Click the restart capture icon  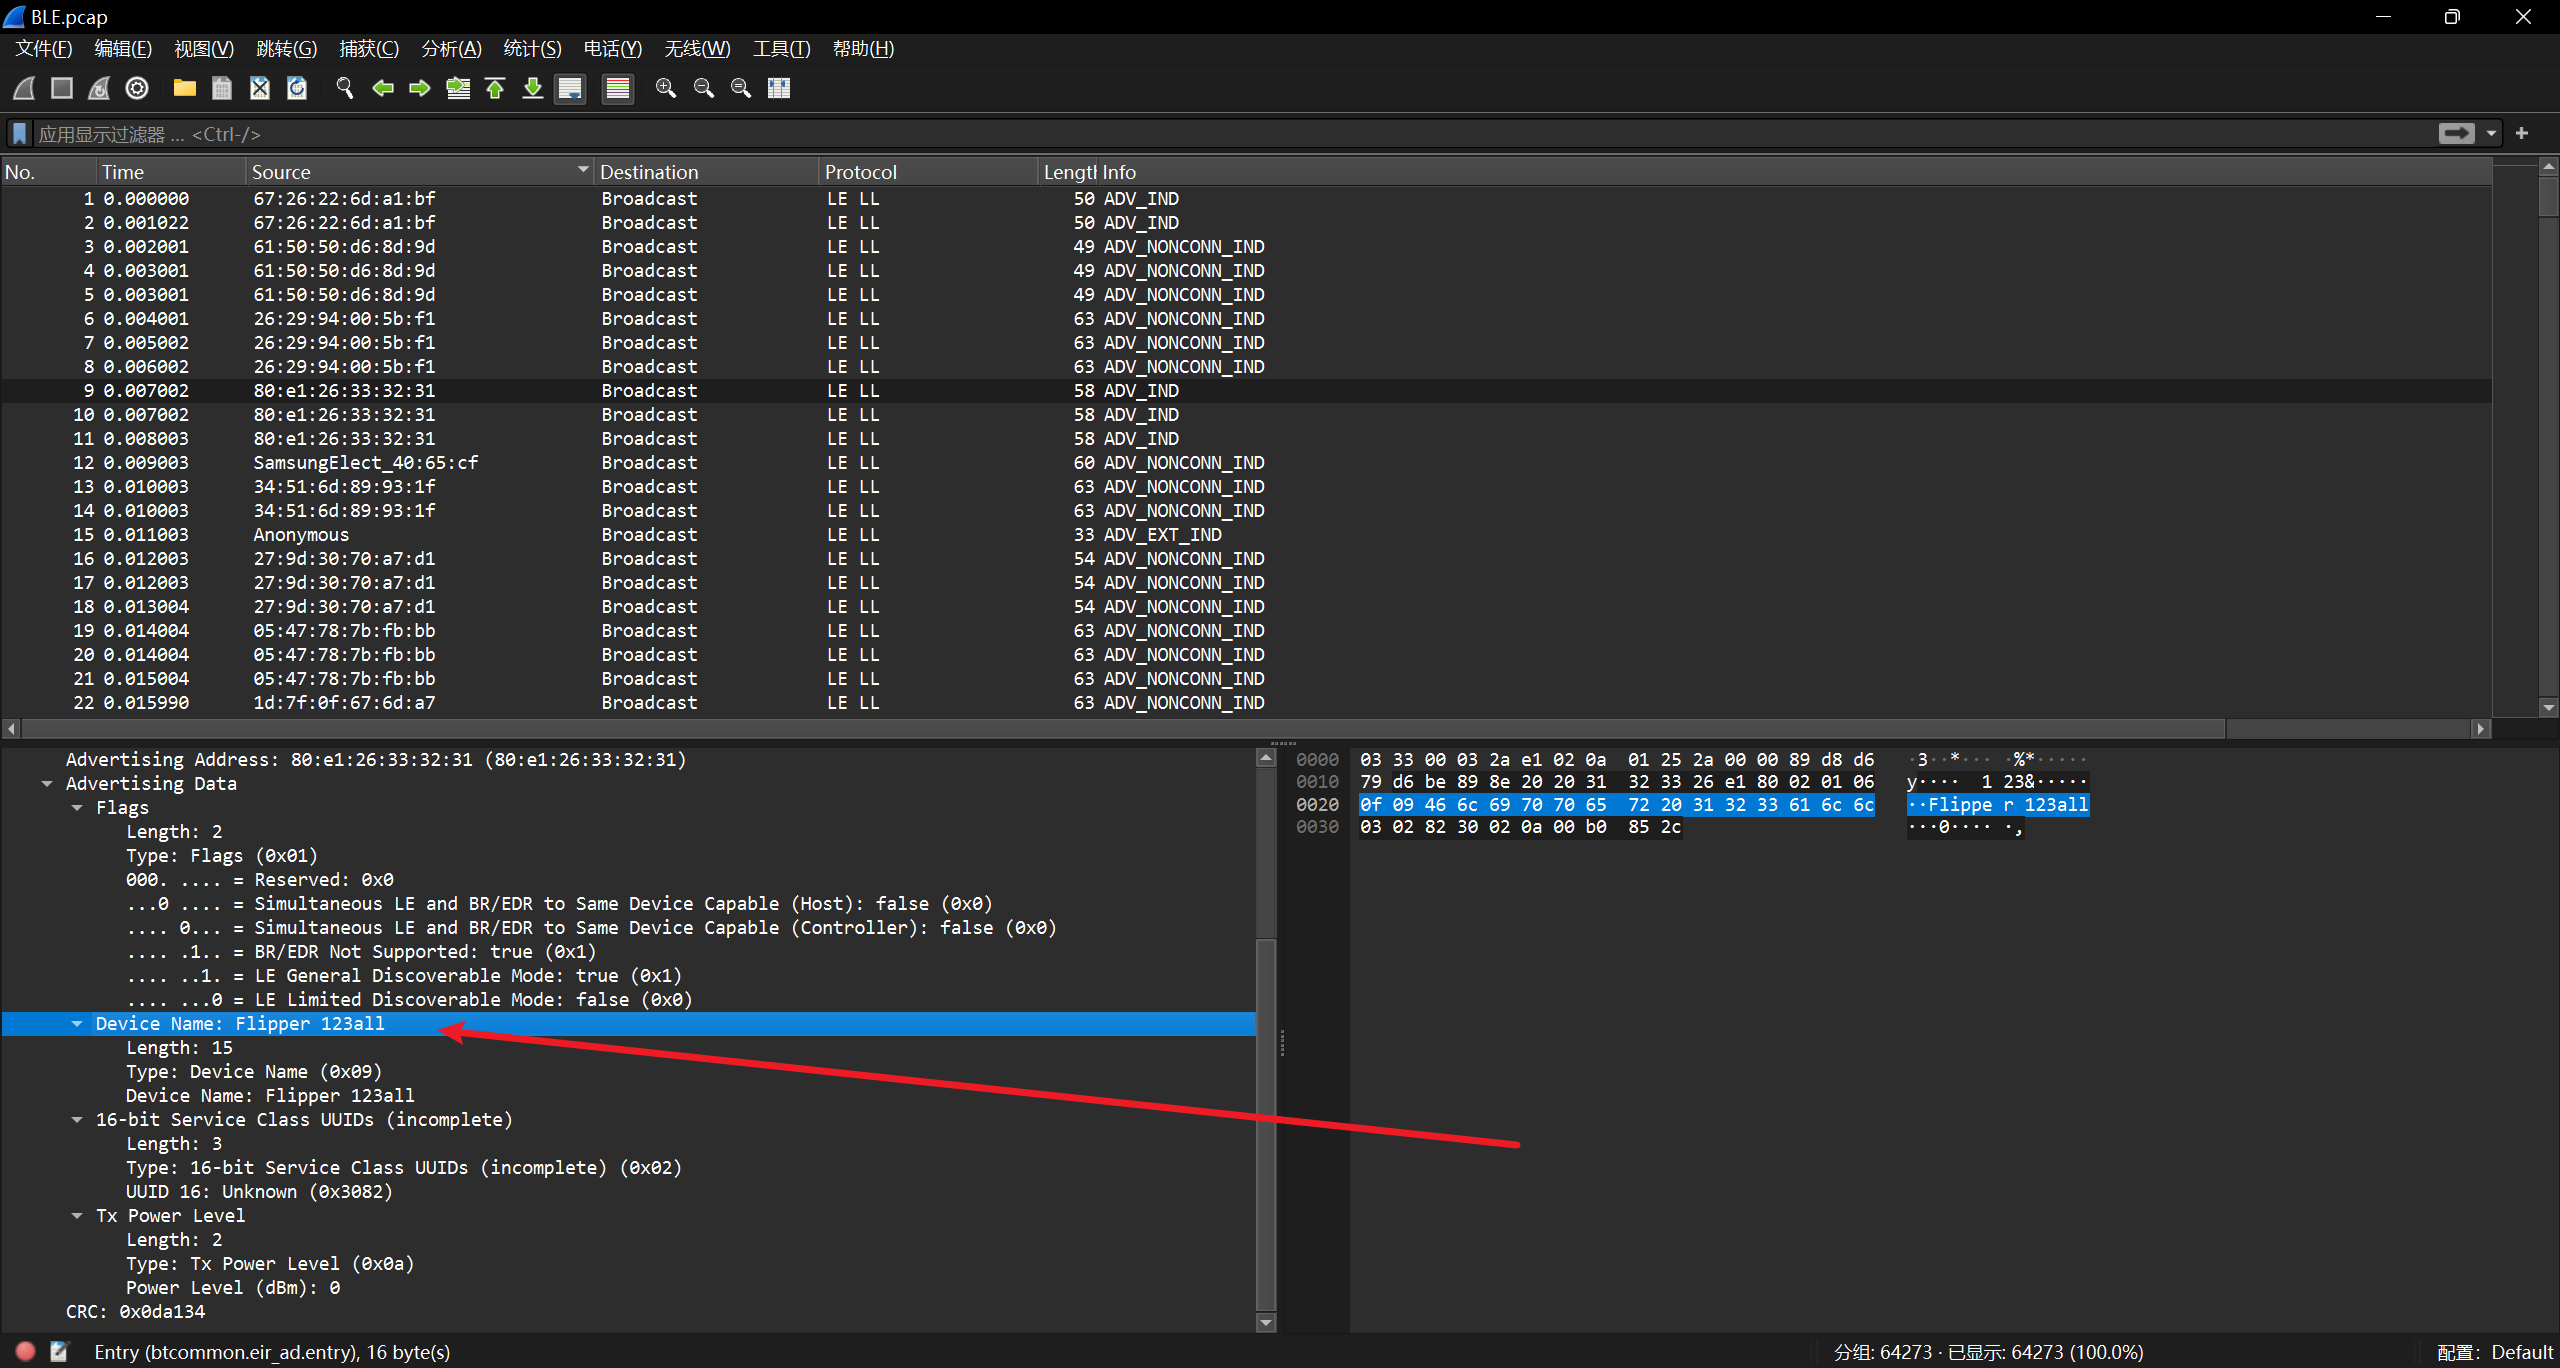(99, 88)
